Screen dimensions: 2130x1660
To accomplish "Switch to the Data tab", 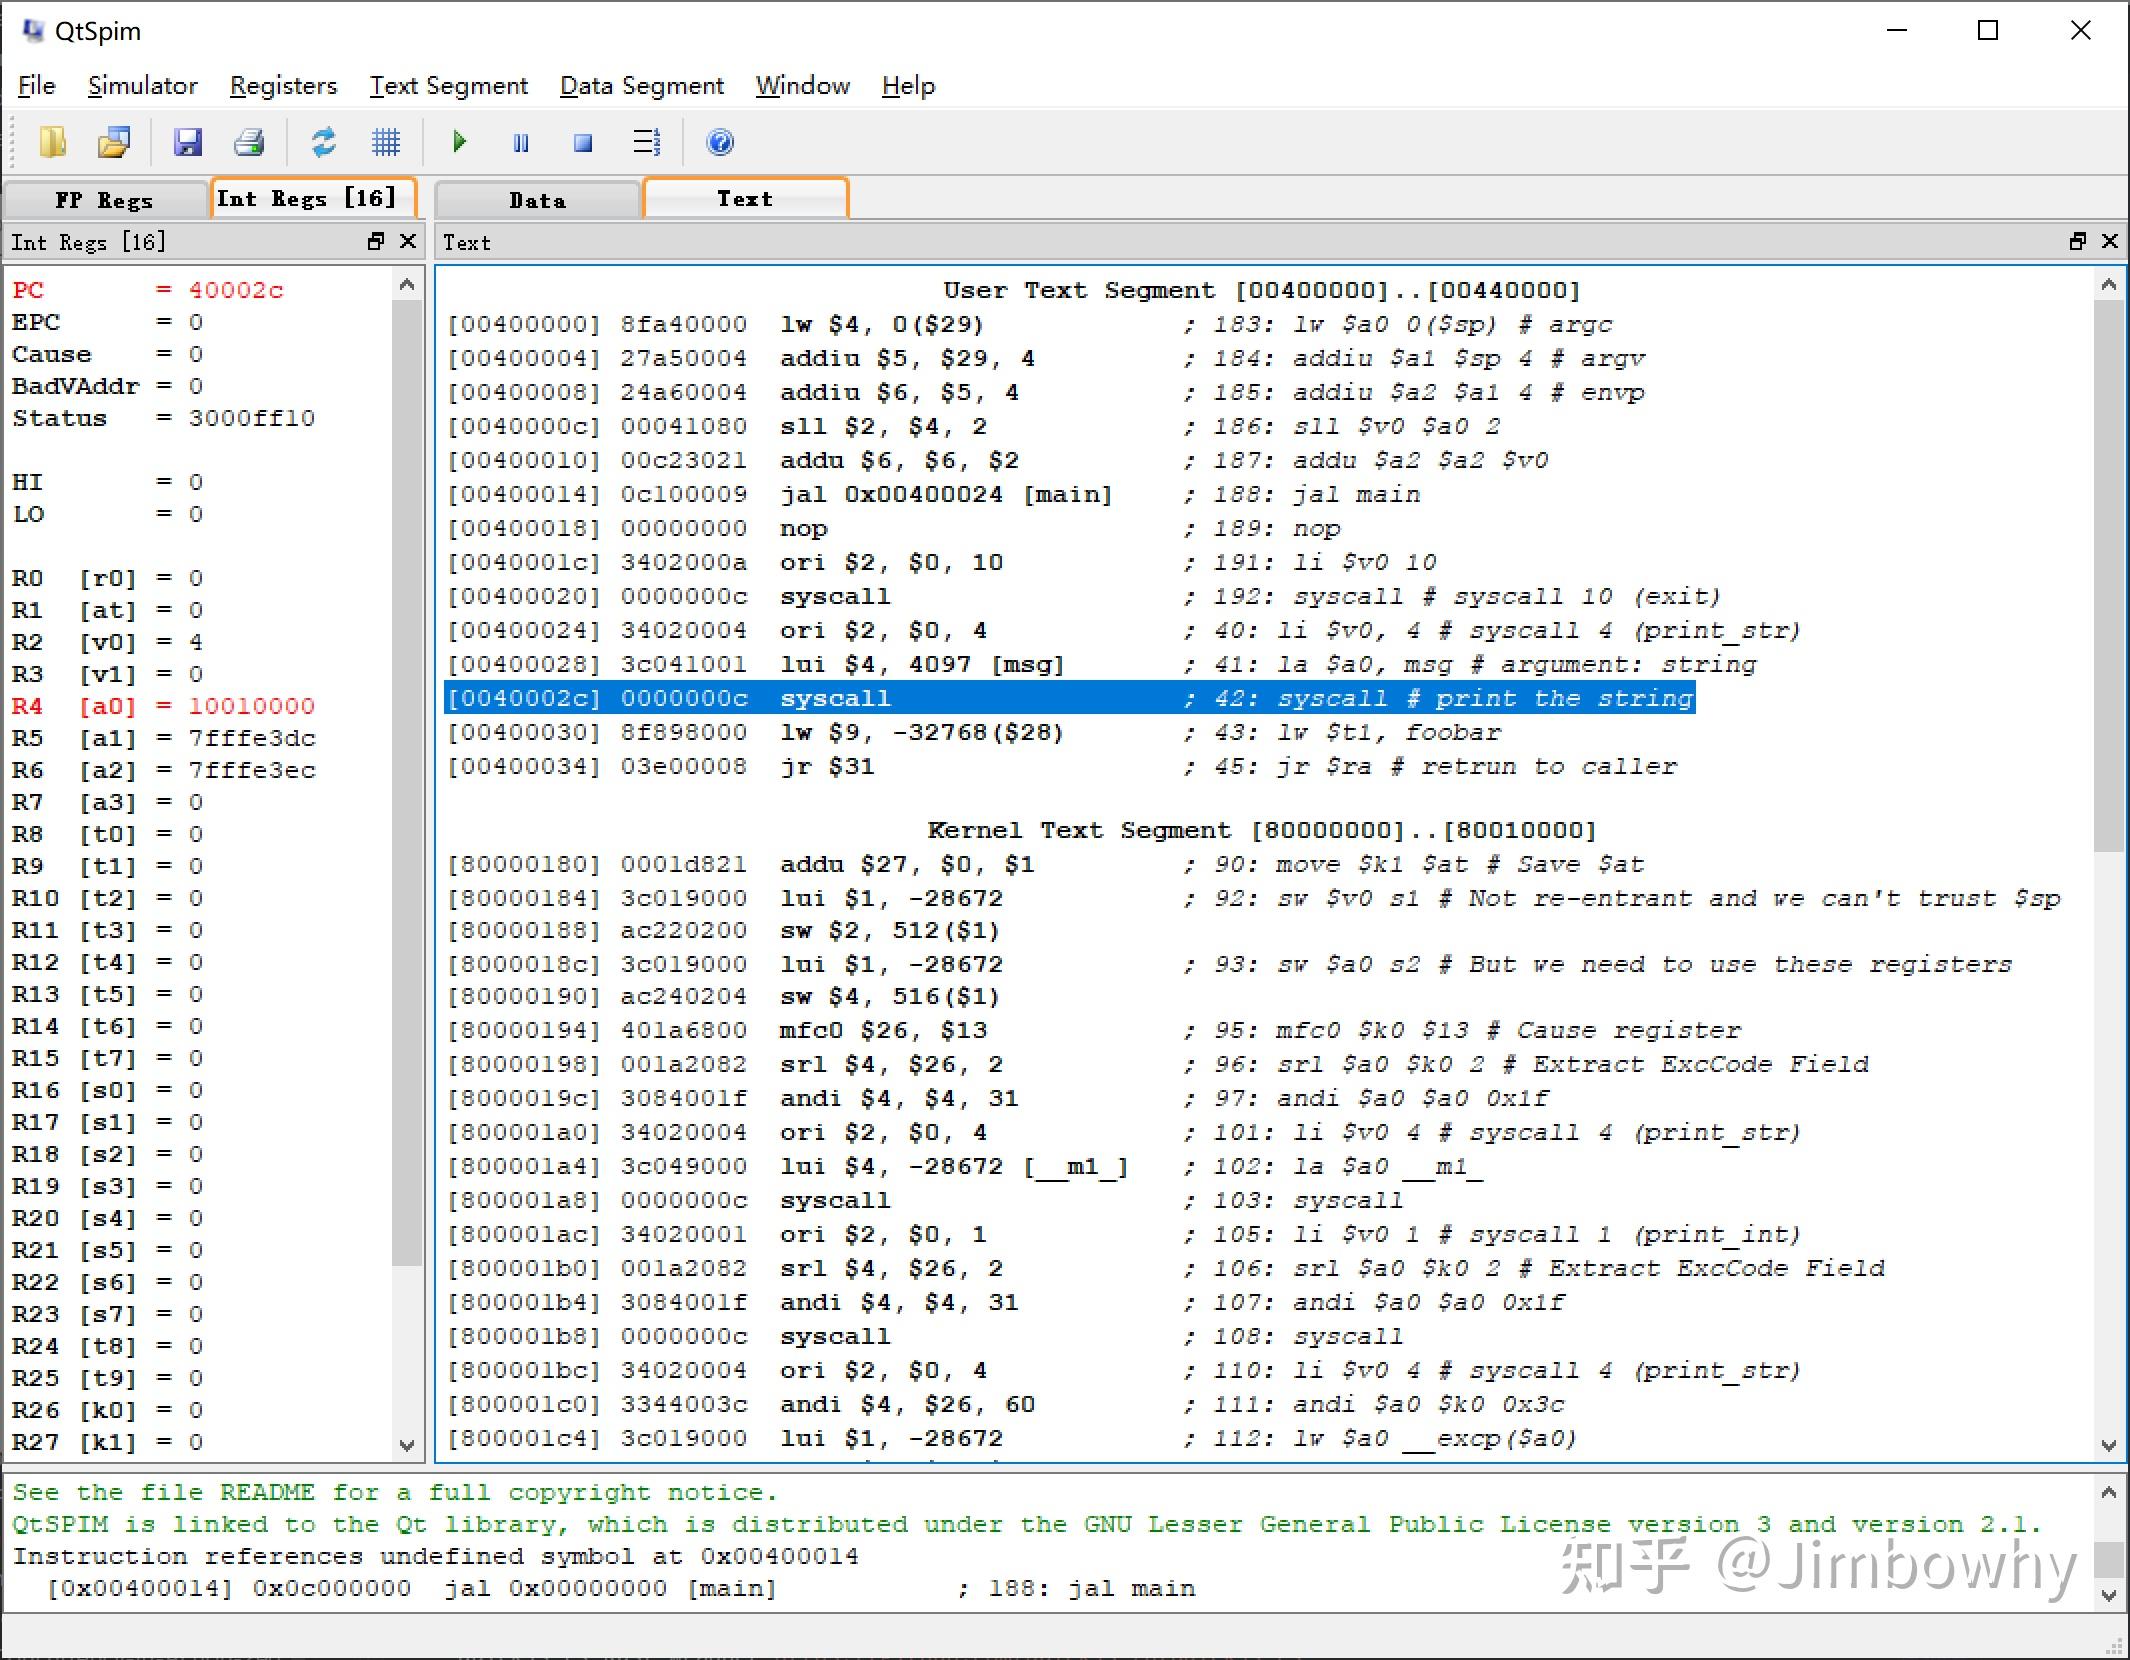I will pos(537,200).
